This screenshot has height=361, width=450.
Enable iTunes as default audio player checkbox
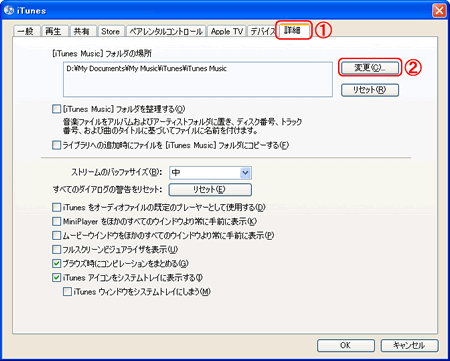point(57,207)
